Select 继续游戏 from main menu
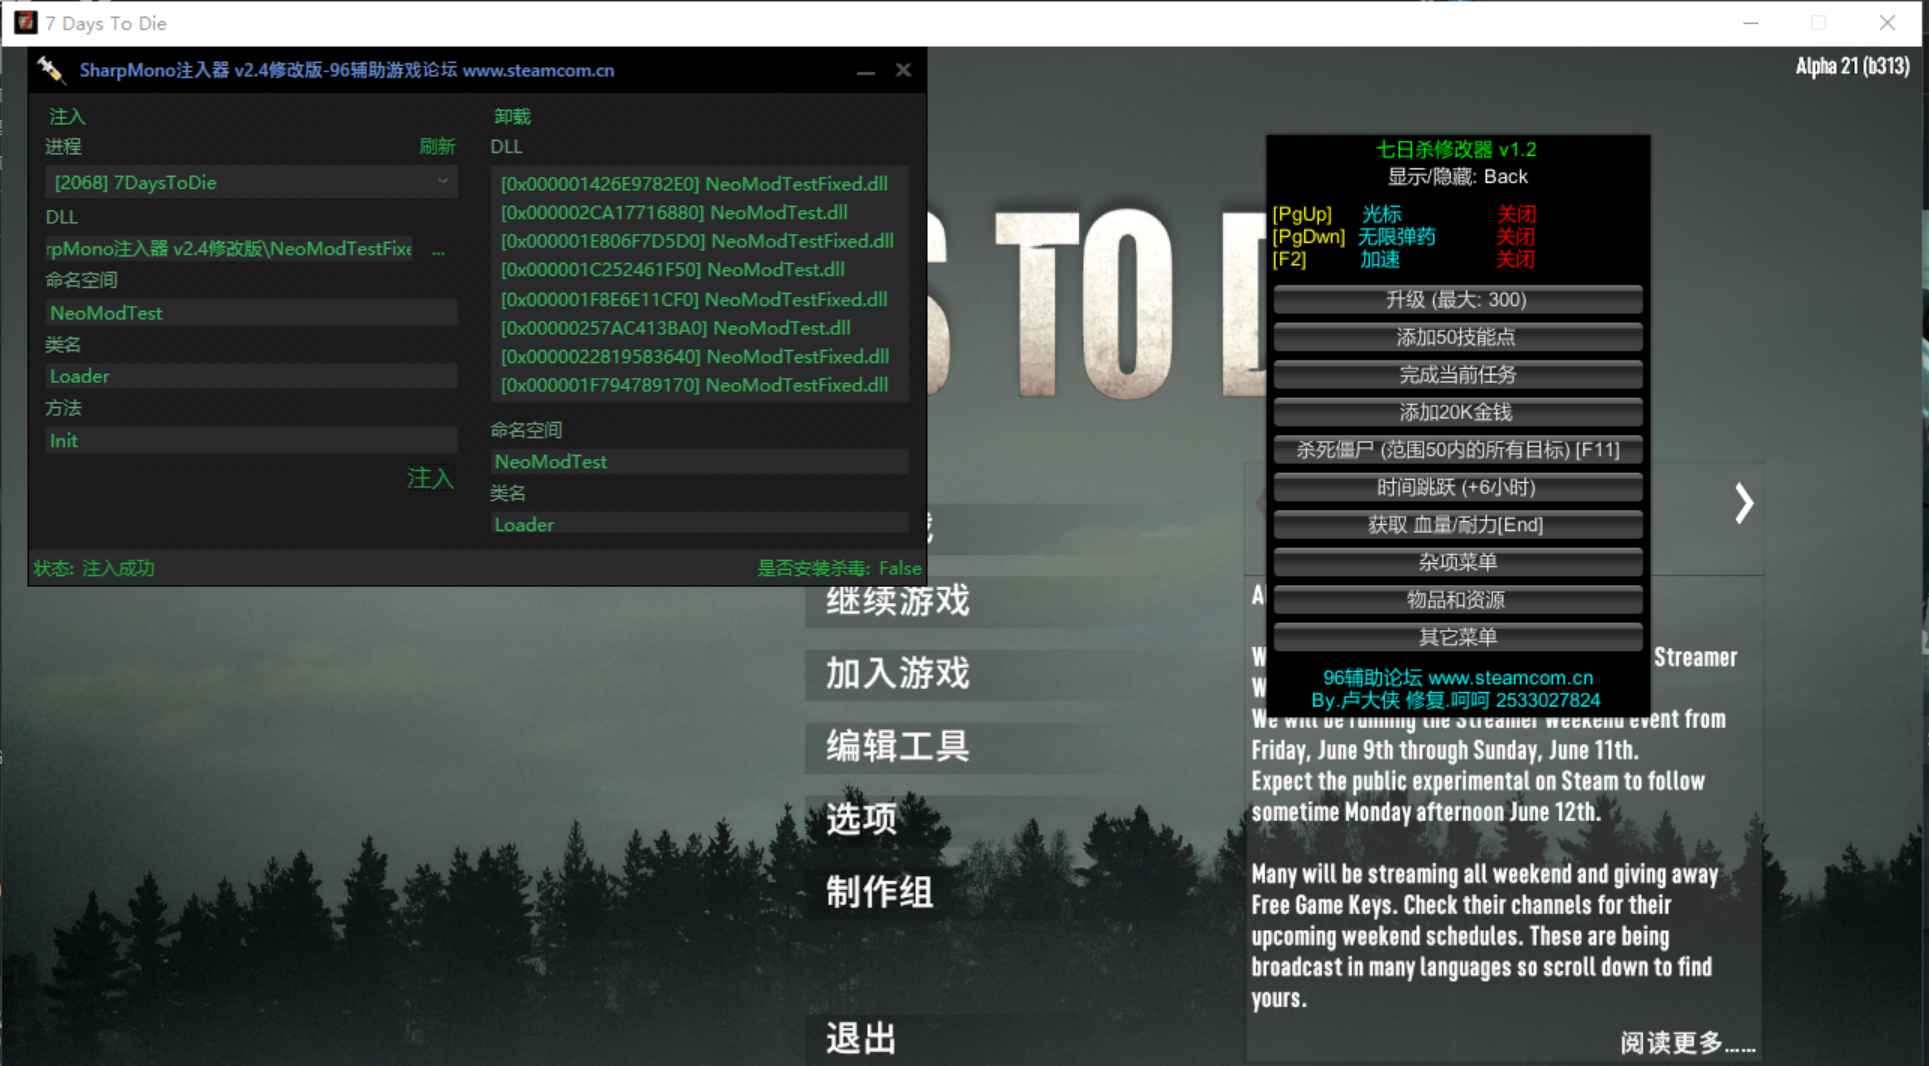Viewport: 1929px width, 1066px height. tap(897, 601)
